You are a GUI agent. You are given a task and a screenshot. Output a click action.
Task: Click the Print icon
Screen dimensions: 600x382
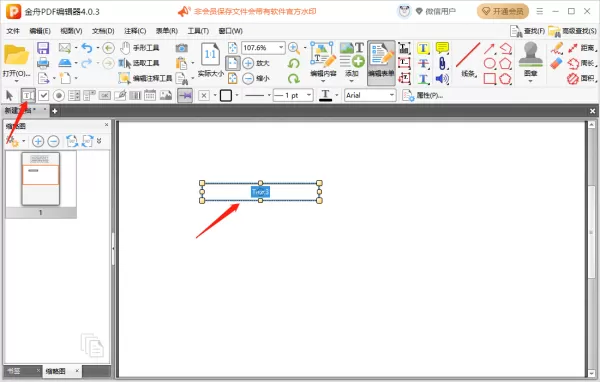click(43, 63)
